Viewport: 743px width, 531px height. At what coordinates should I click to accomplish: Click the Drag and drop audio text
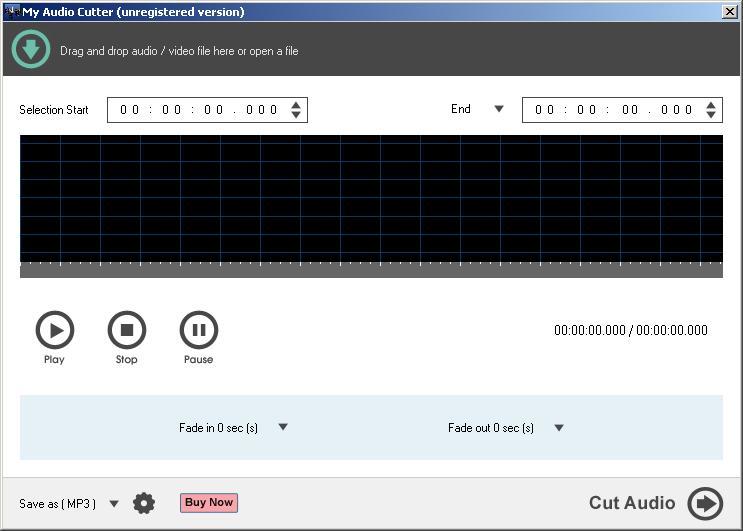179,51
